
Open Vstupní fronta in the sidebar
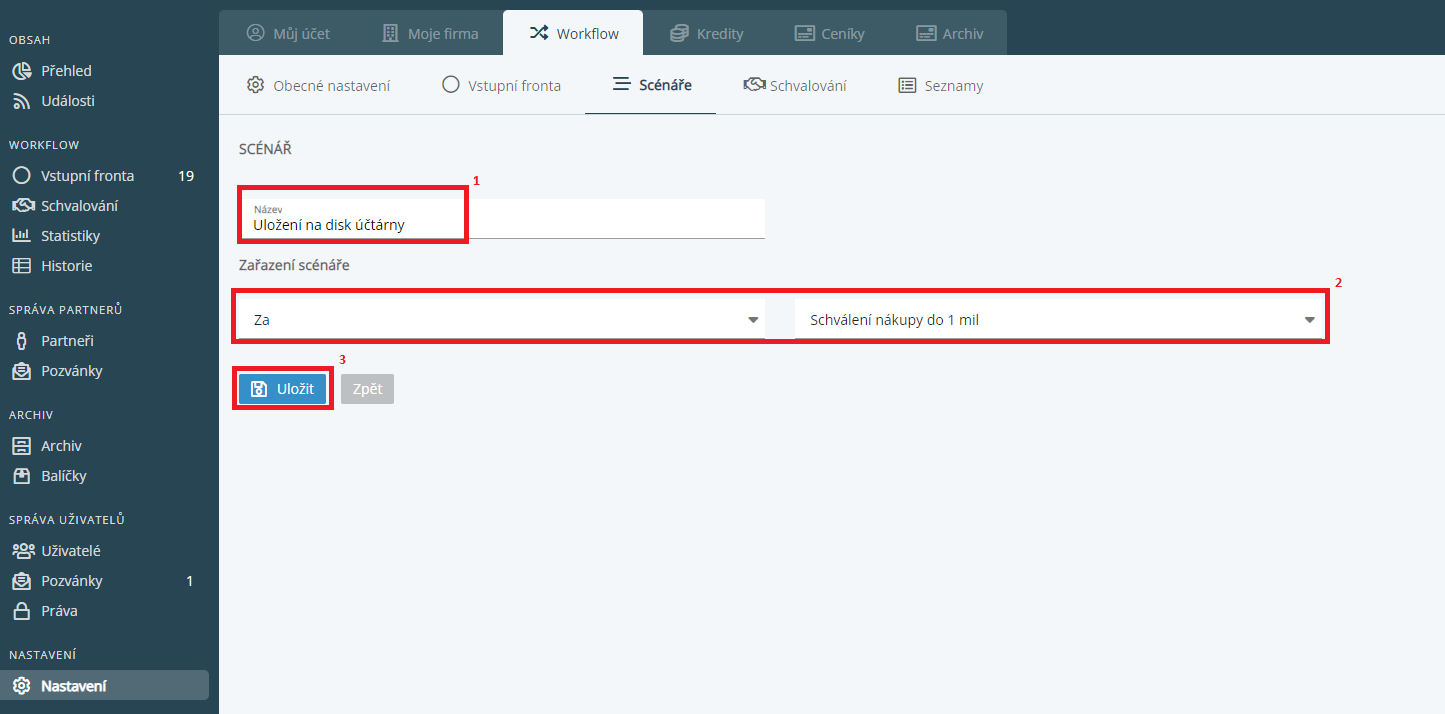(x=87, y=176)
